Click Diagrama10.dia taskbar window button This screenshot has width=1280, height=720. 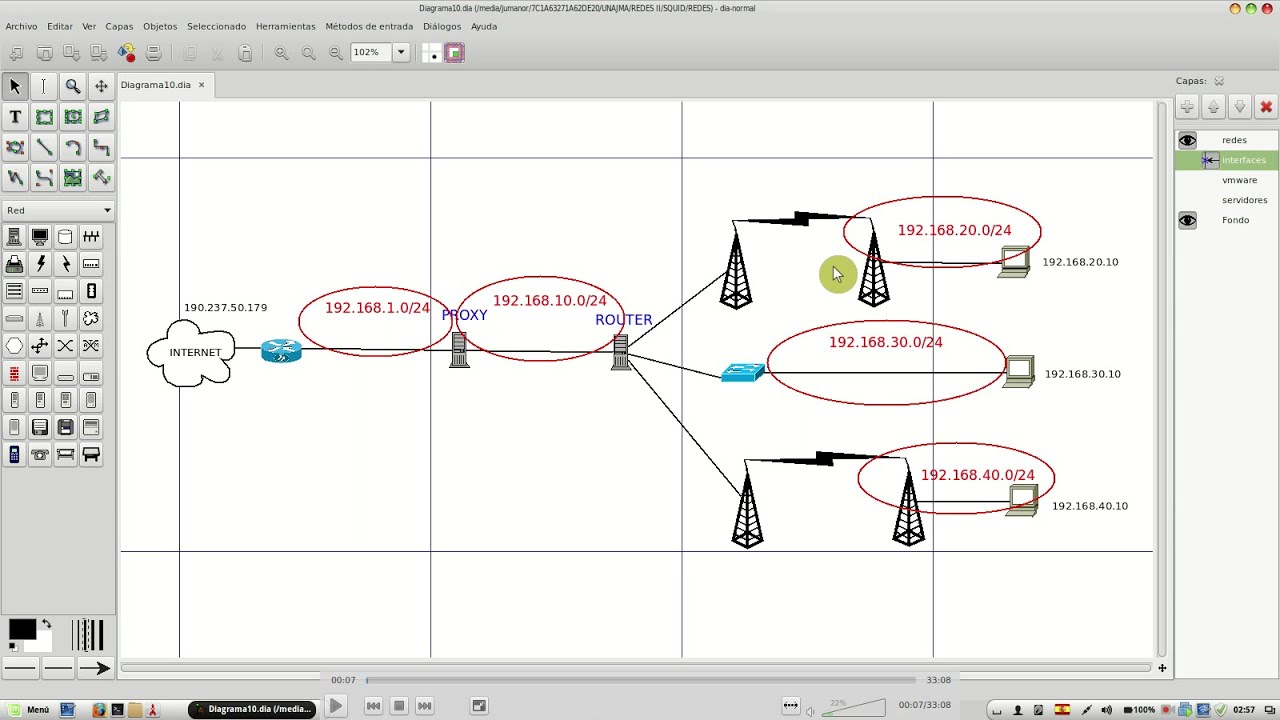pos(252,710)
